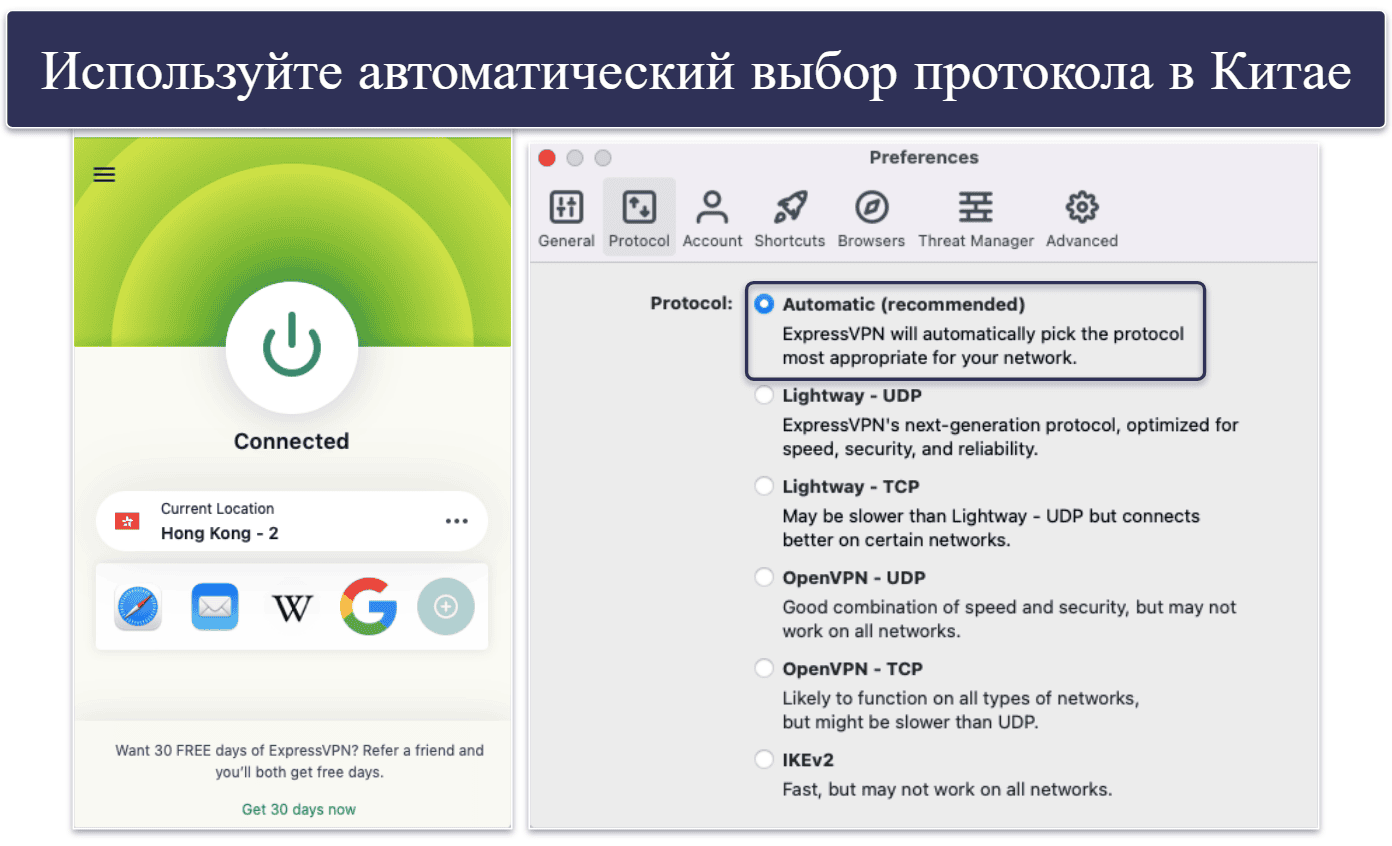Open location options with three-dot icon
Screen dimensions: 1392x846
pos(457,521)
